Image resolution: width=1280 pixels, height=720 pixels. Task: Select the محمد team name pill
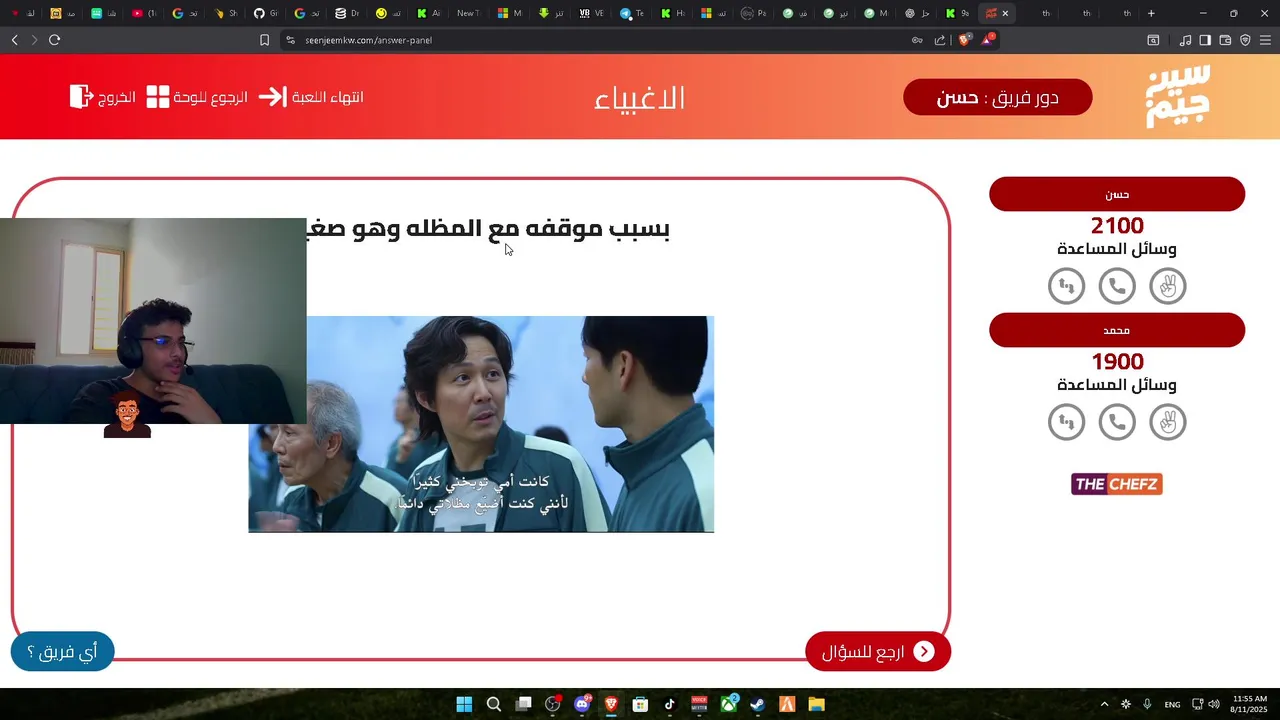click(x=1117, y=330)
